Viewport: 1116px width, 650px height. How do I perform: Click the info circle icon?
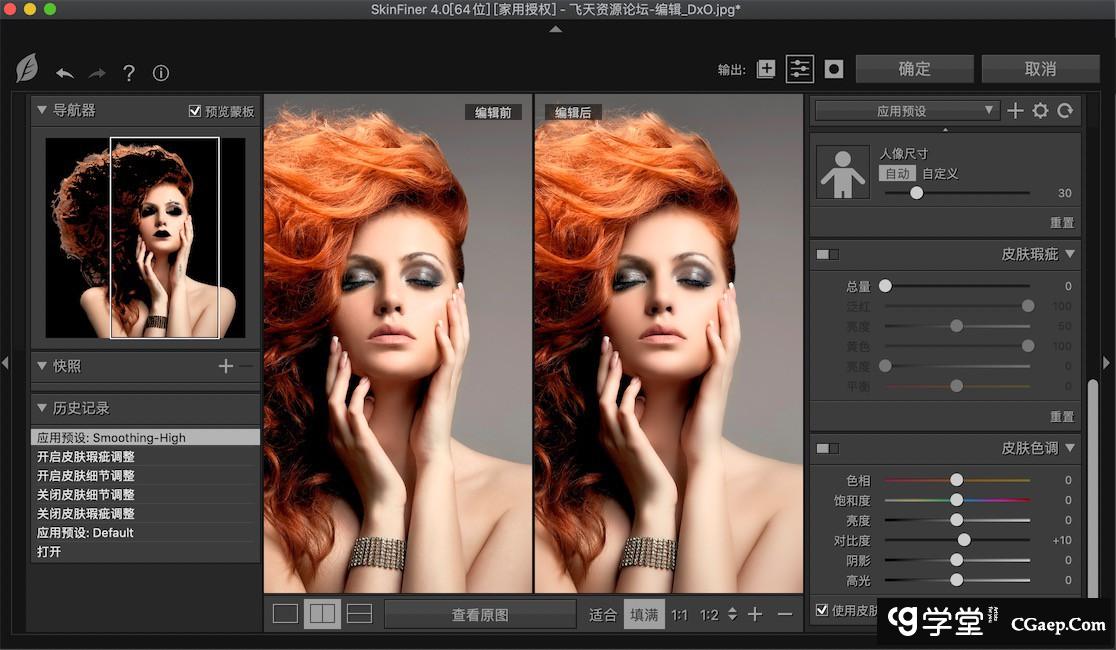(x=160, y=73)
